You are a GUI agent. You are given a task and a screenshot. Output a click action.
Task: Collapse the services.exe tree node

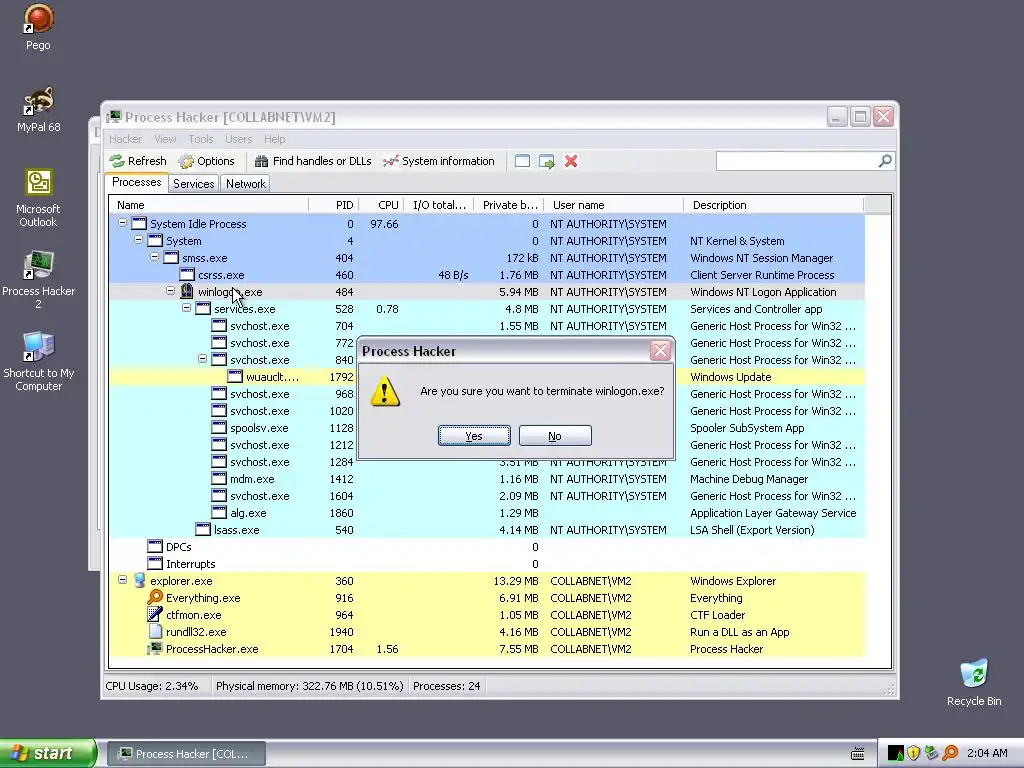coord(186,308)
